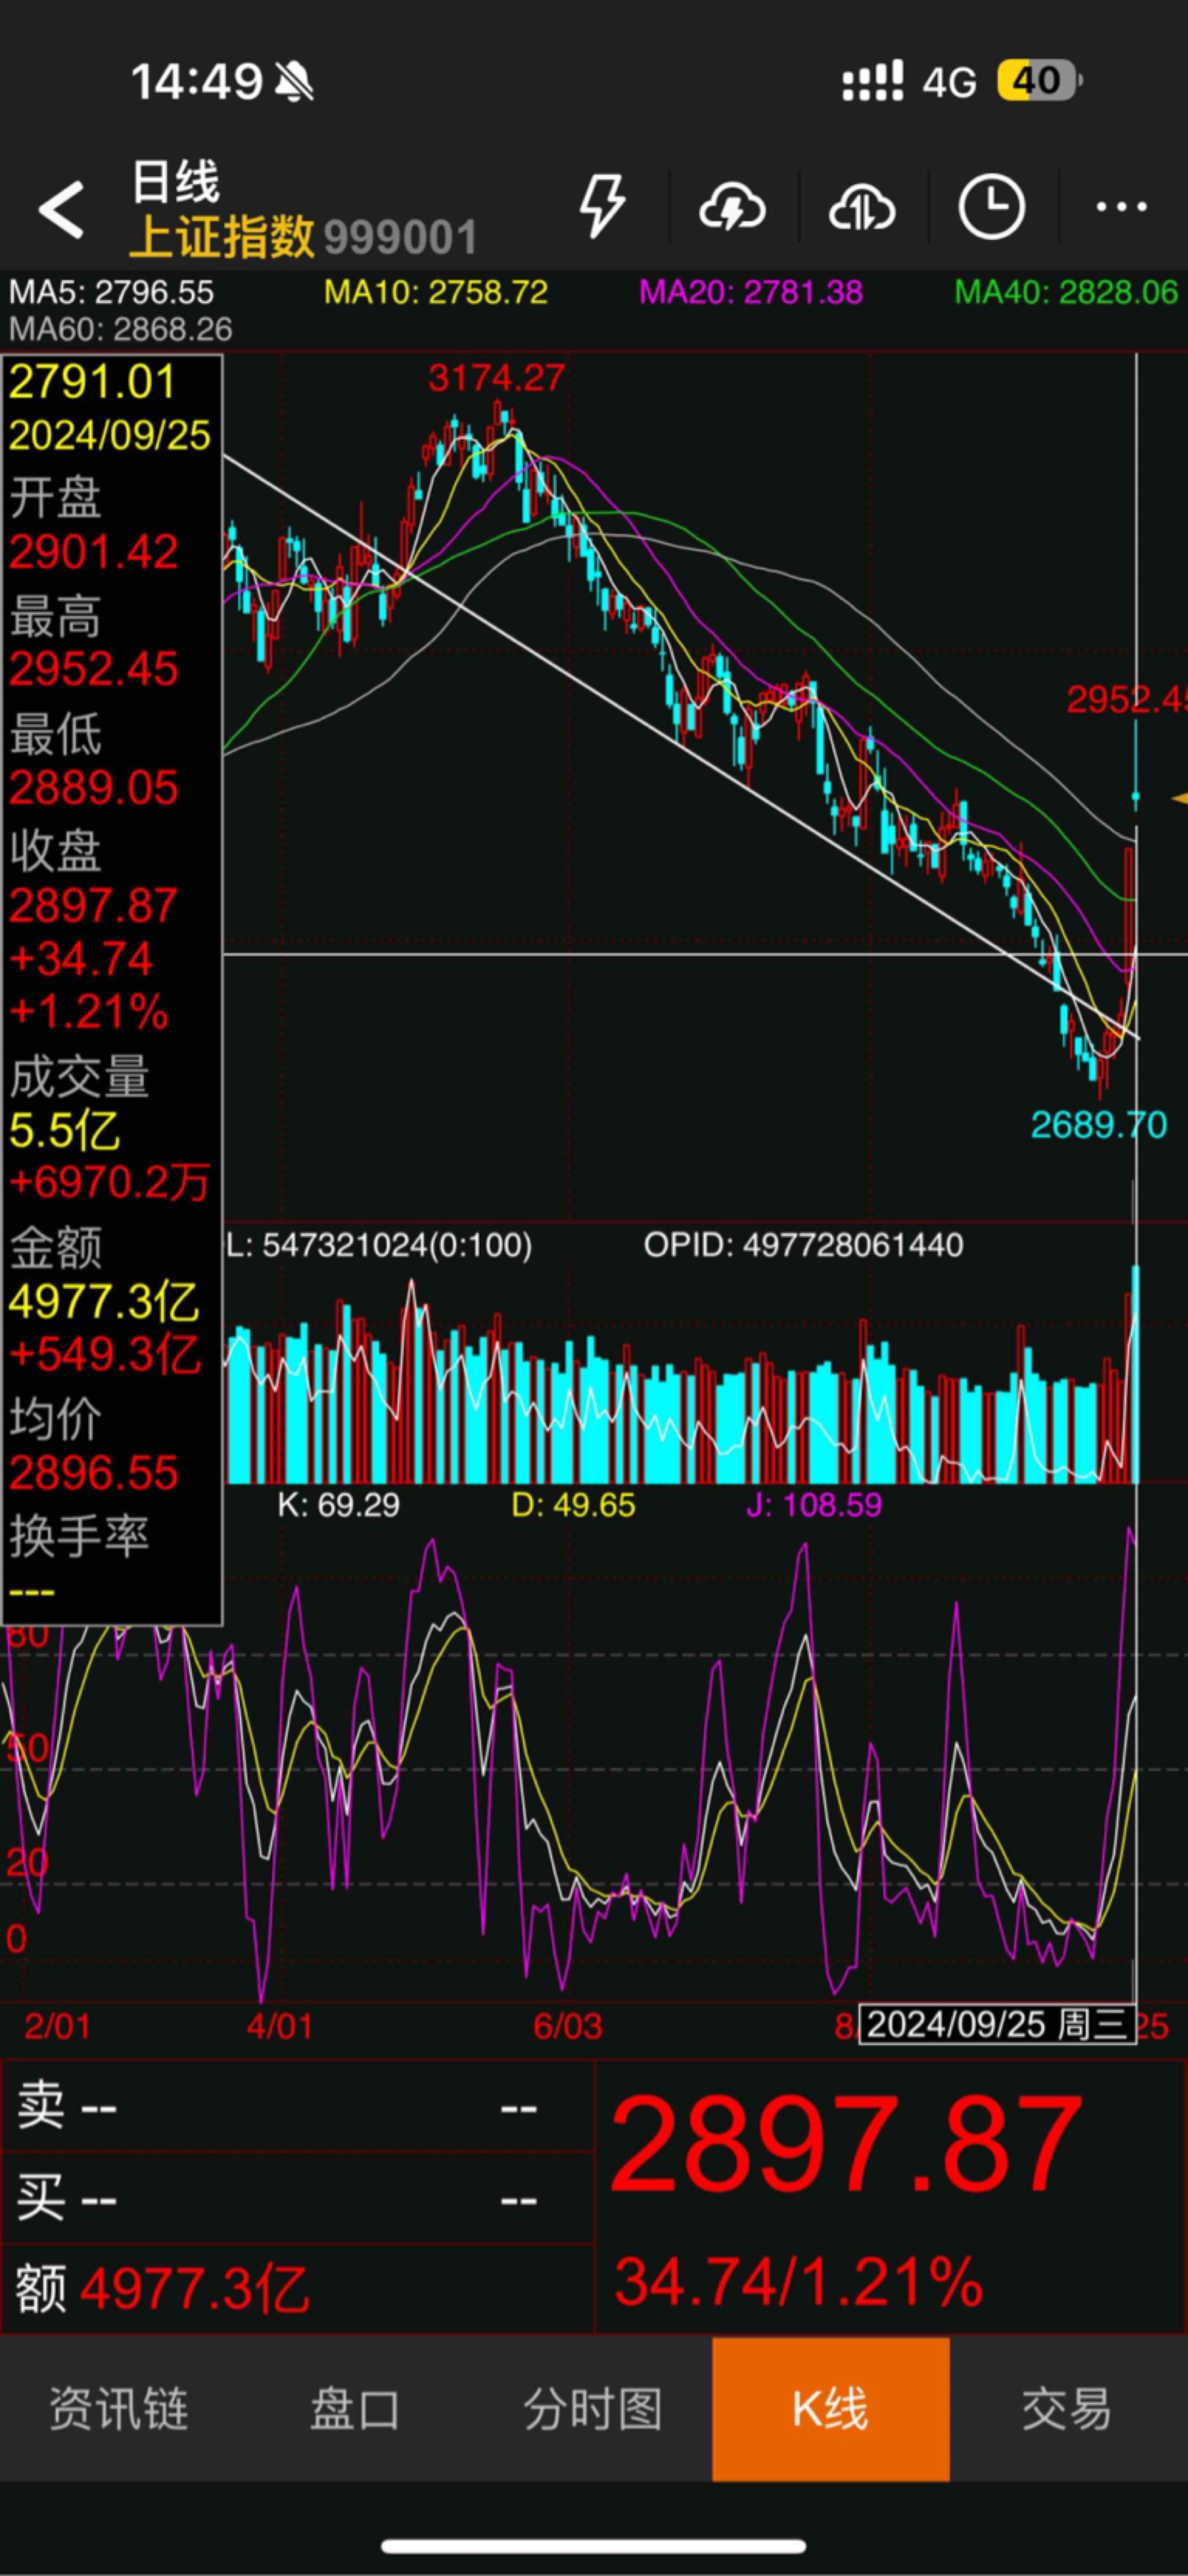Tap the 额 4977.3亿 turnover row

[298, 2289]
